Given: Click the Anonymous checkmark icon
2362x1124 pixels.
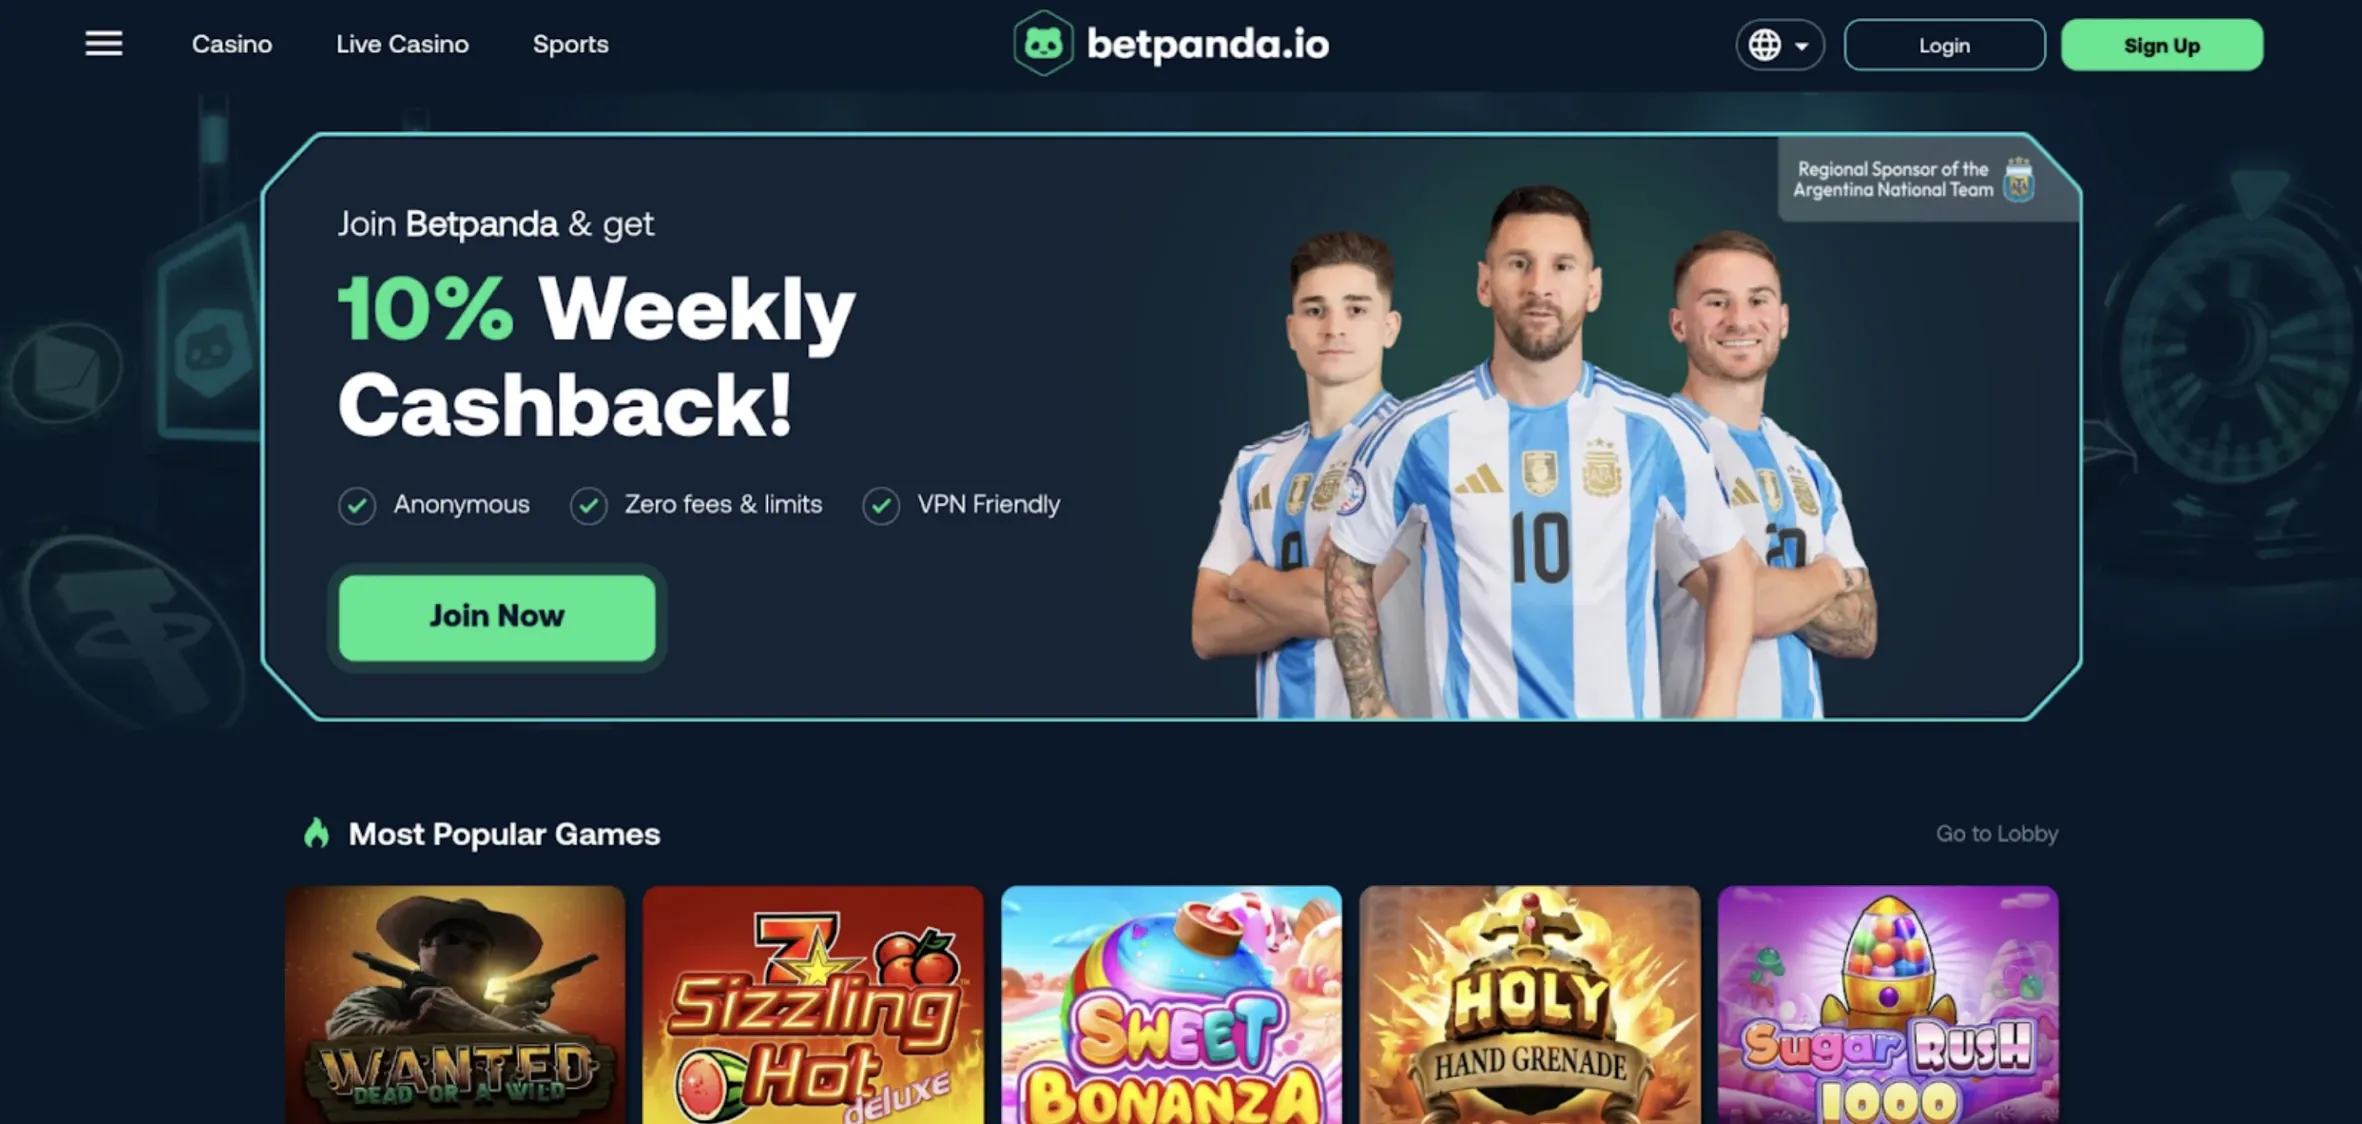Looking at the screenshot, I should point(357,506).
